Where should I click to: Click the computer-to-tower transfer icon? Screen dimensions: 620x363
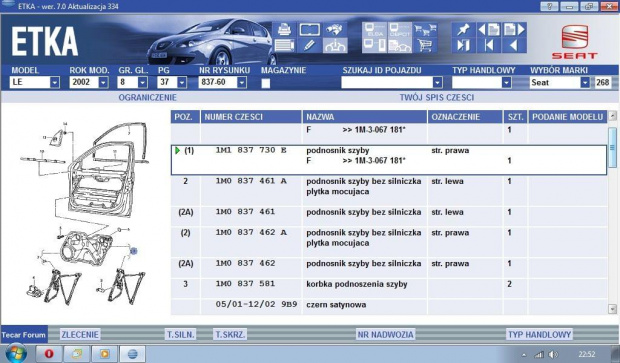pyautogui.click(x=374, y=45)
